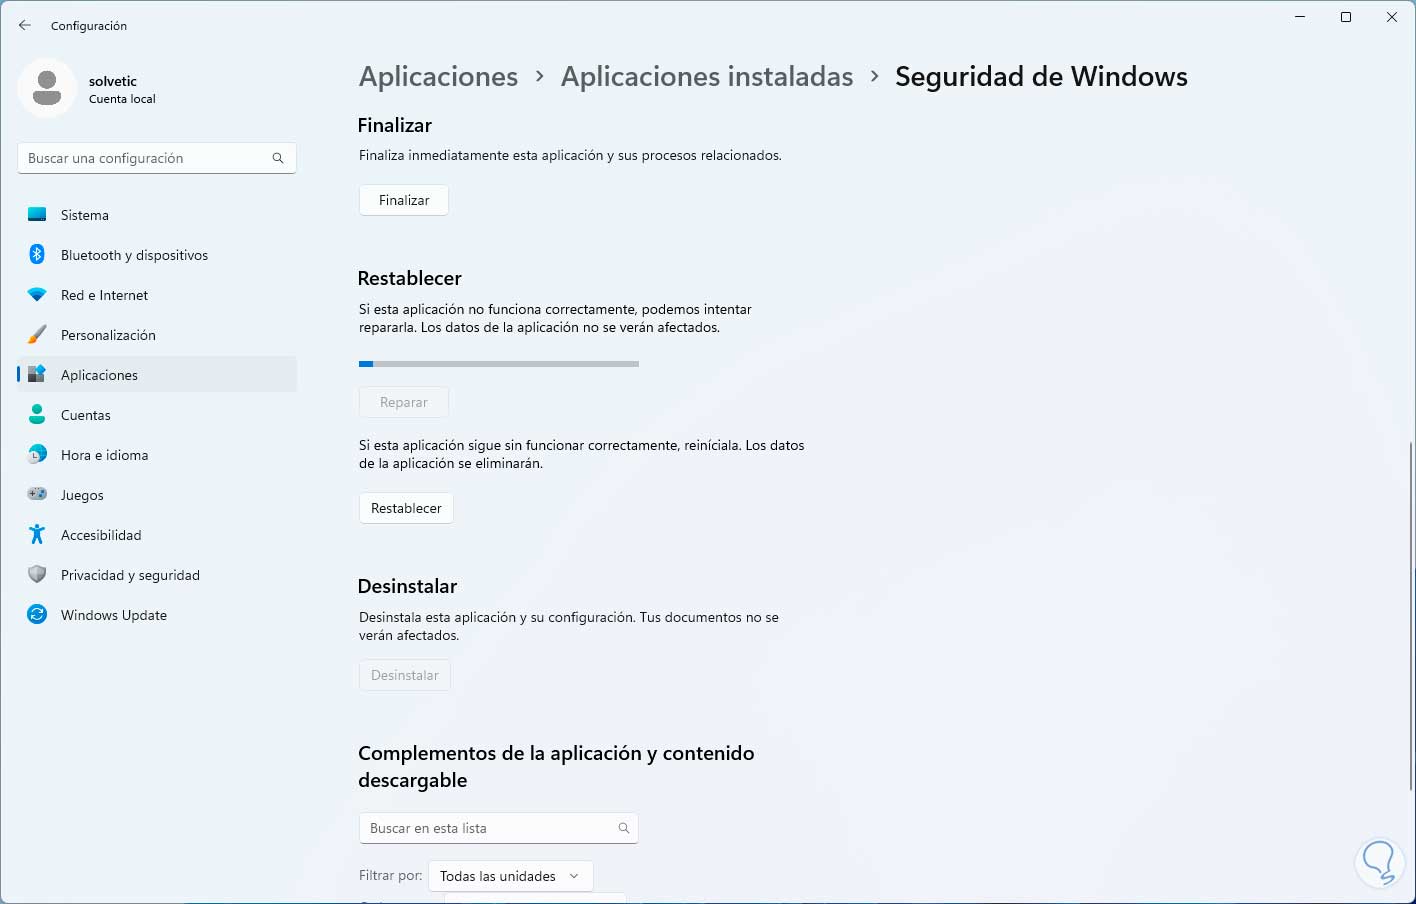Open the Juegos section
1416x904 pixels.
(x=157, y=495)
